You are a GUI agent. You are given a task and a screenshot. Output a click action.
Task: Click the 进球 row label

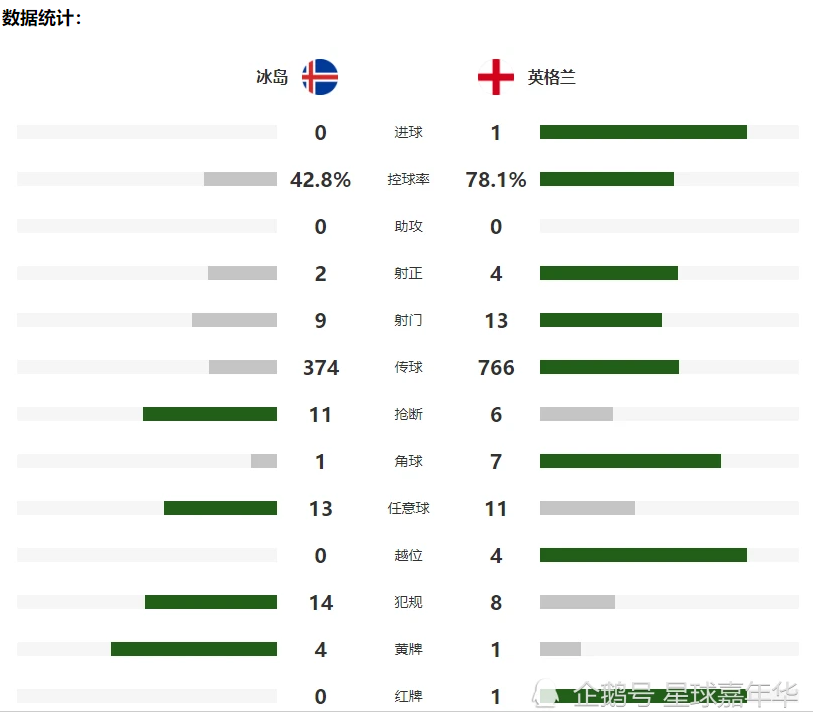408,133
